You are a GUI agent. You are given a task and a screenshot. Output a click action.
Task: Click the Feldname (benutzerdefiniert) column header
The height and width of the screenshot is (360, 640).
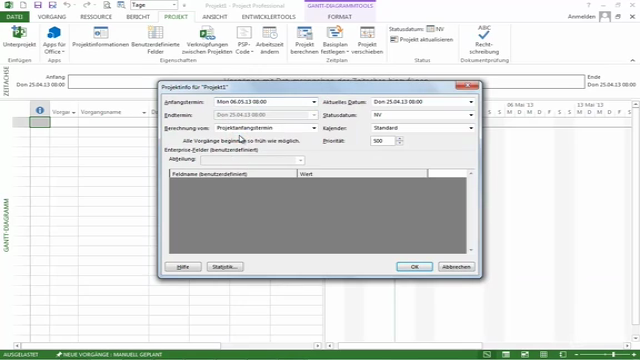[x=233, y=174]
